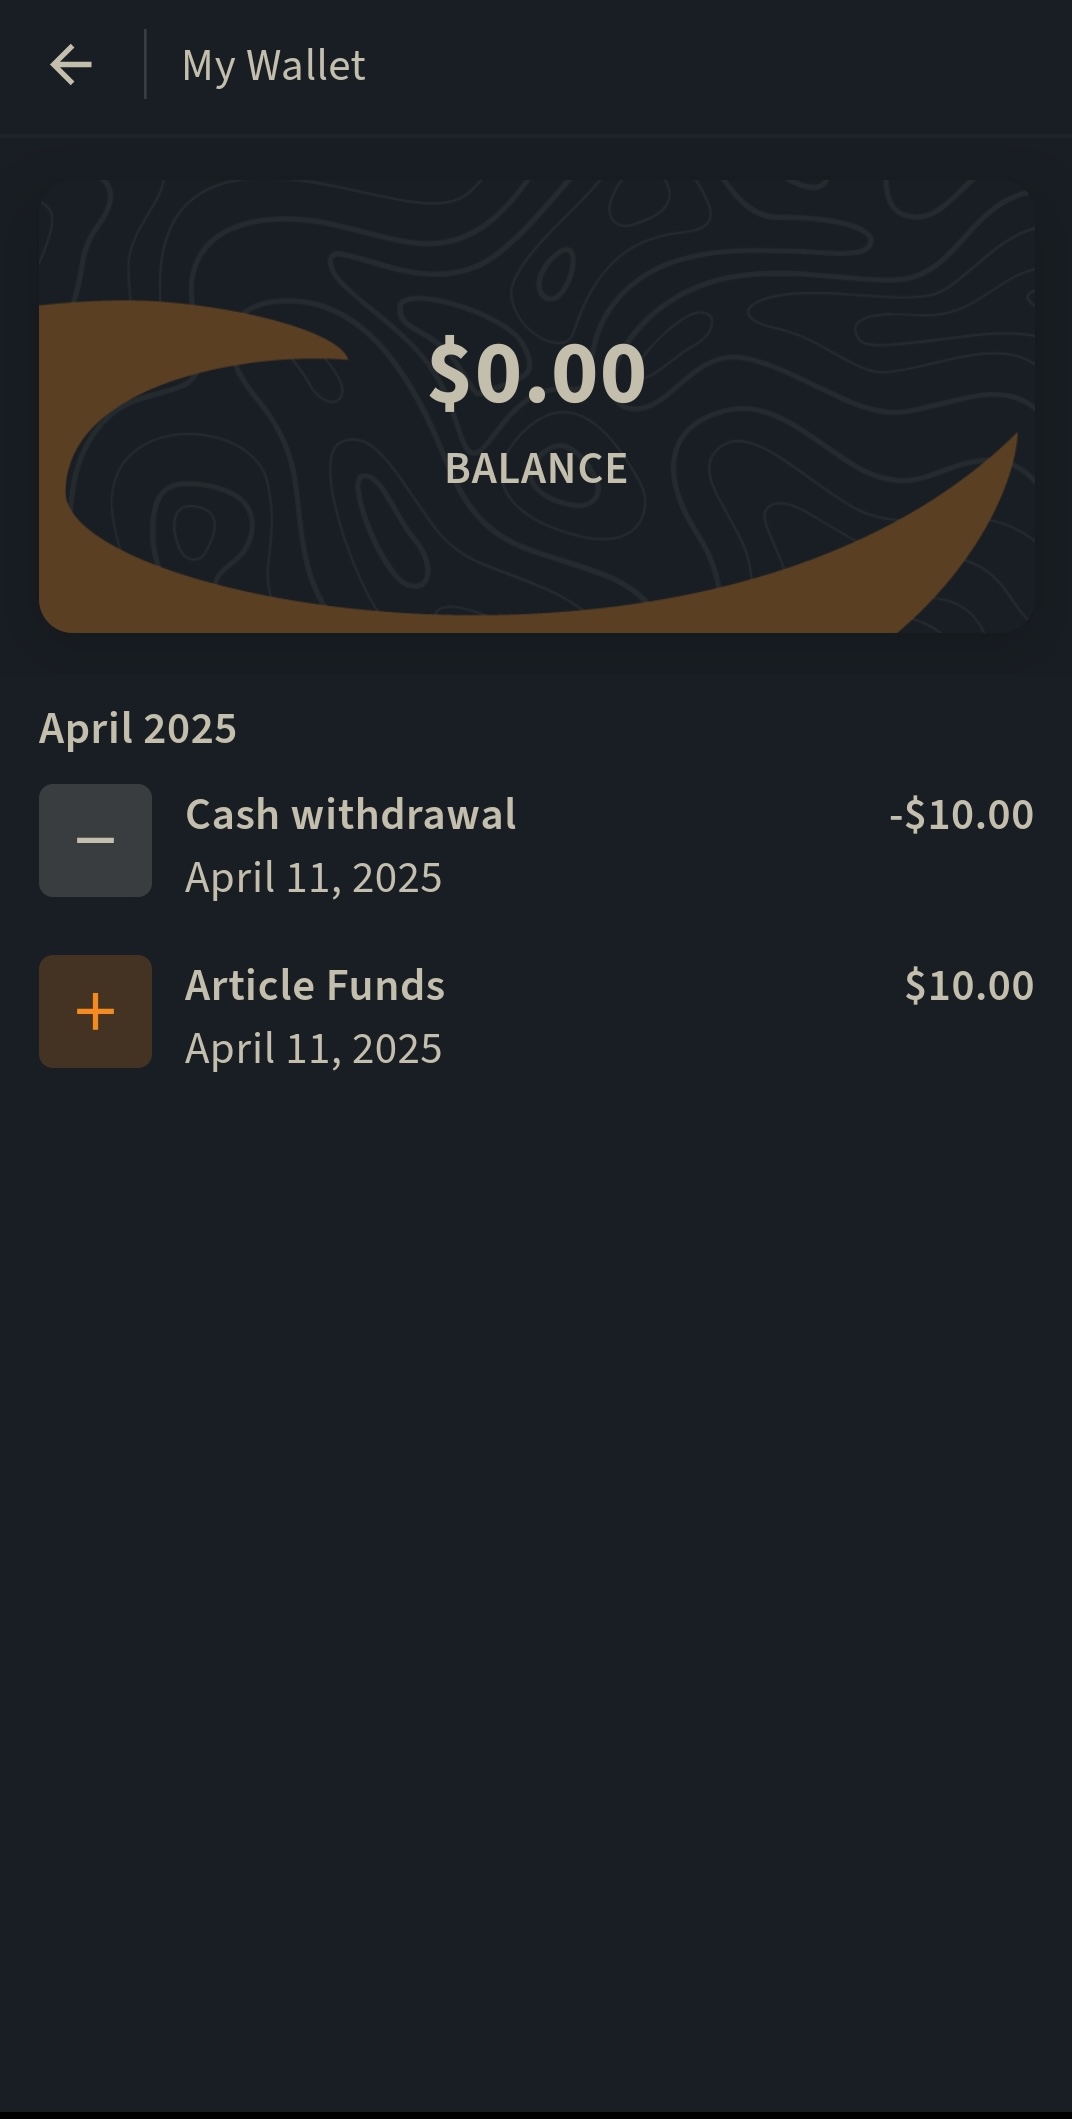Tap the deposit indicator on Article Funds entry

click(x=95, y=1011)
